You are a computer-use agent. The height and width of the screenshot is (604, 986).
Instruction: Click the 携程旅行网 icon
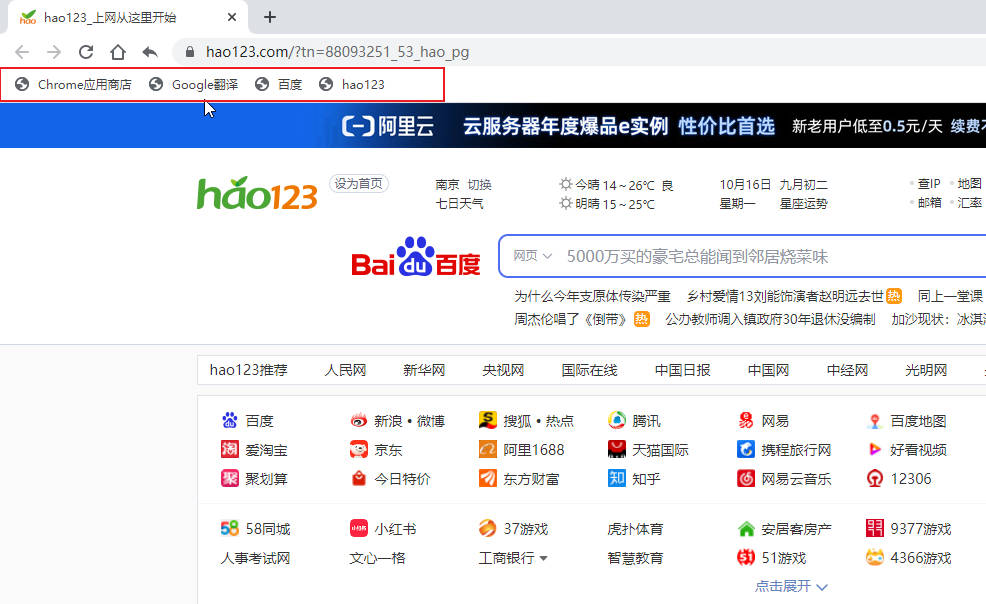[x=746, y=449]
